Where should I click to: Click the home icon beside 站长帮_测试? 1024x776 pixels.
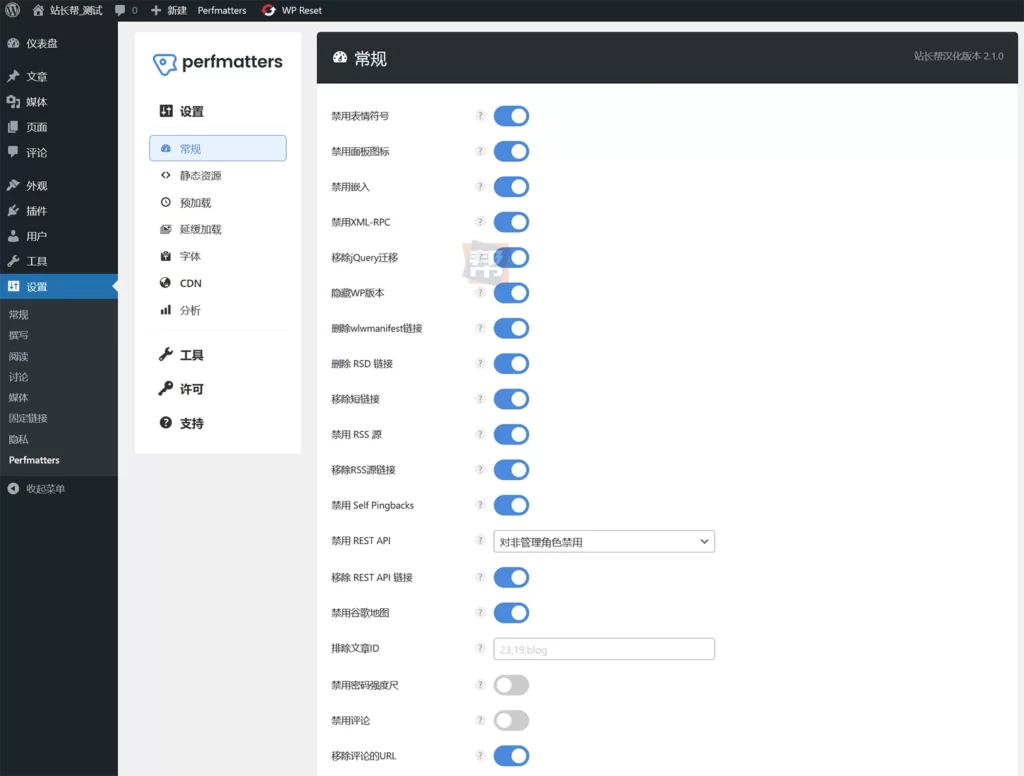coord(39,10)
